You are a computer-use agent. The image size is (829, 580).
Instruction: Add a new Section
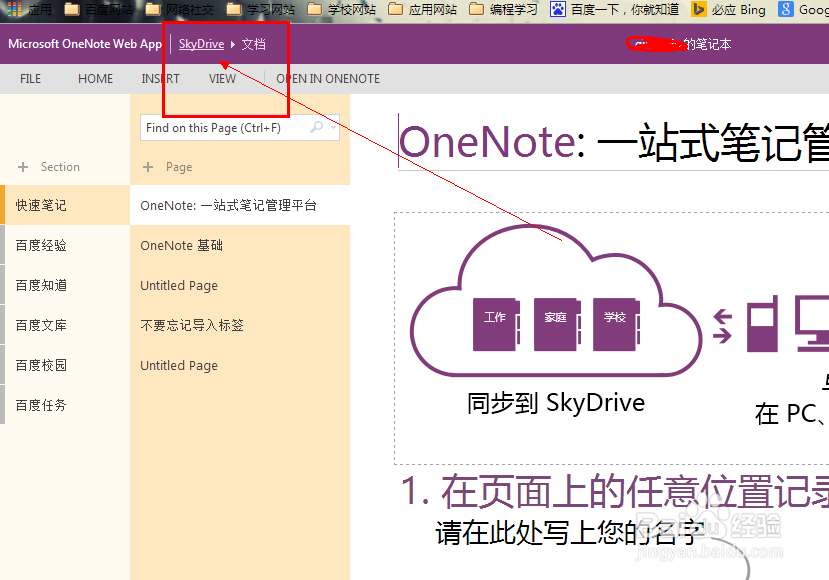[49, 167]
